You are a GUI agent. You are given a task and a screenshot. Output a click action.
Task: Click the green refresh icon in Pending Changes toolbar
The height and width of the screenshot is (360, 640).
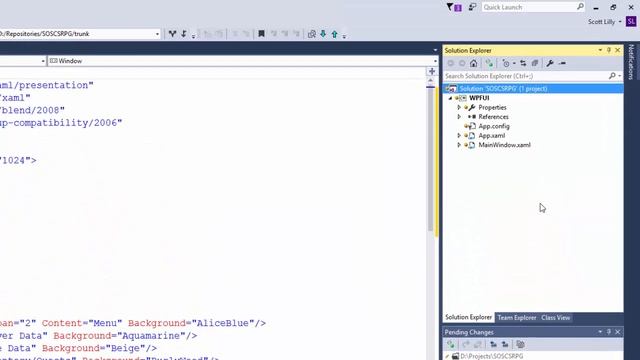451,344
